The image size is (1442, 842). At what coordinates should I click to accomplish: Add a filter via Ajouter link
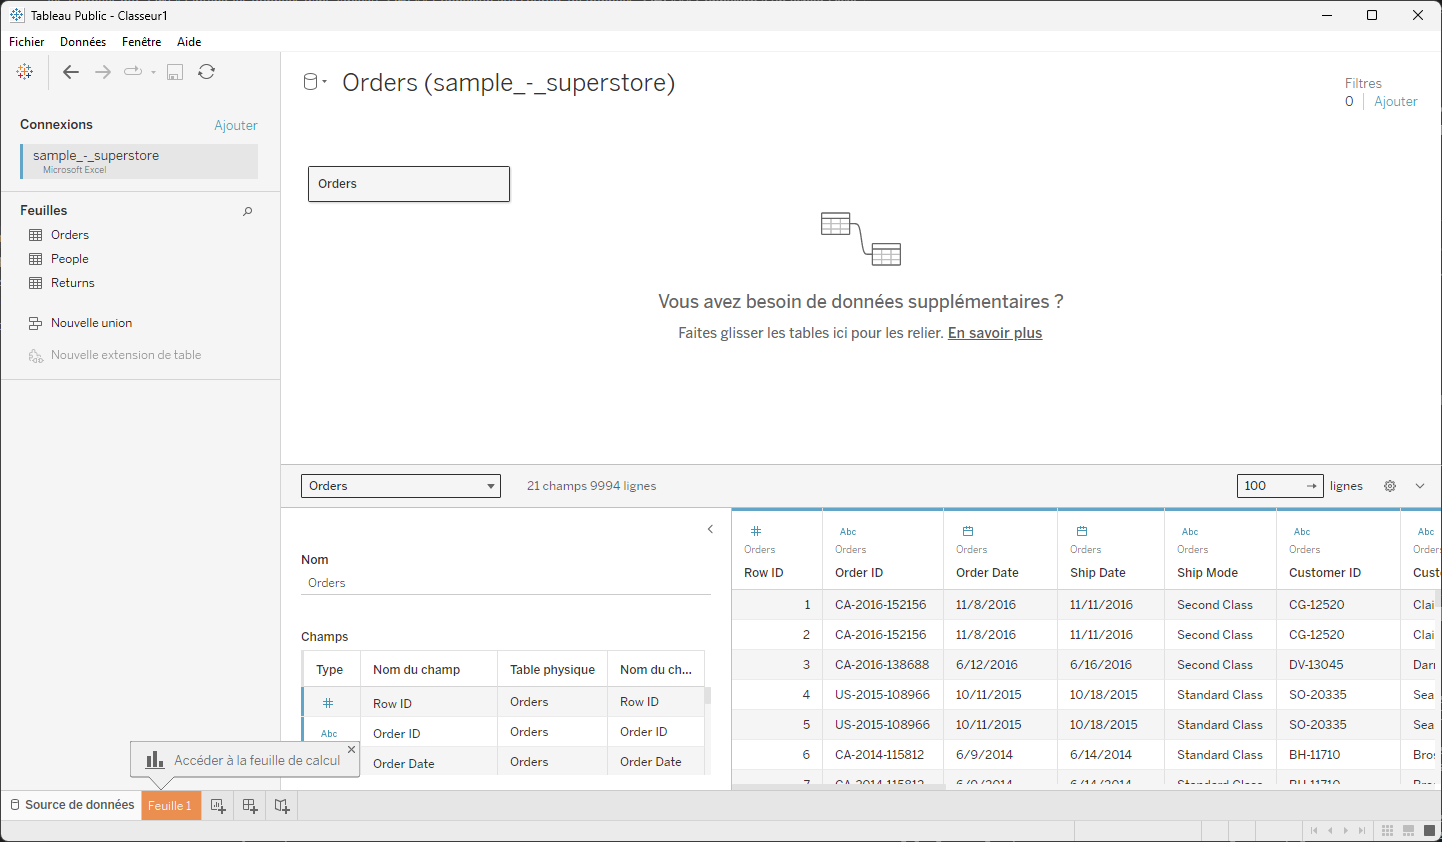pyautogui.click(x=1396, y=102)
